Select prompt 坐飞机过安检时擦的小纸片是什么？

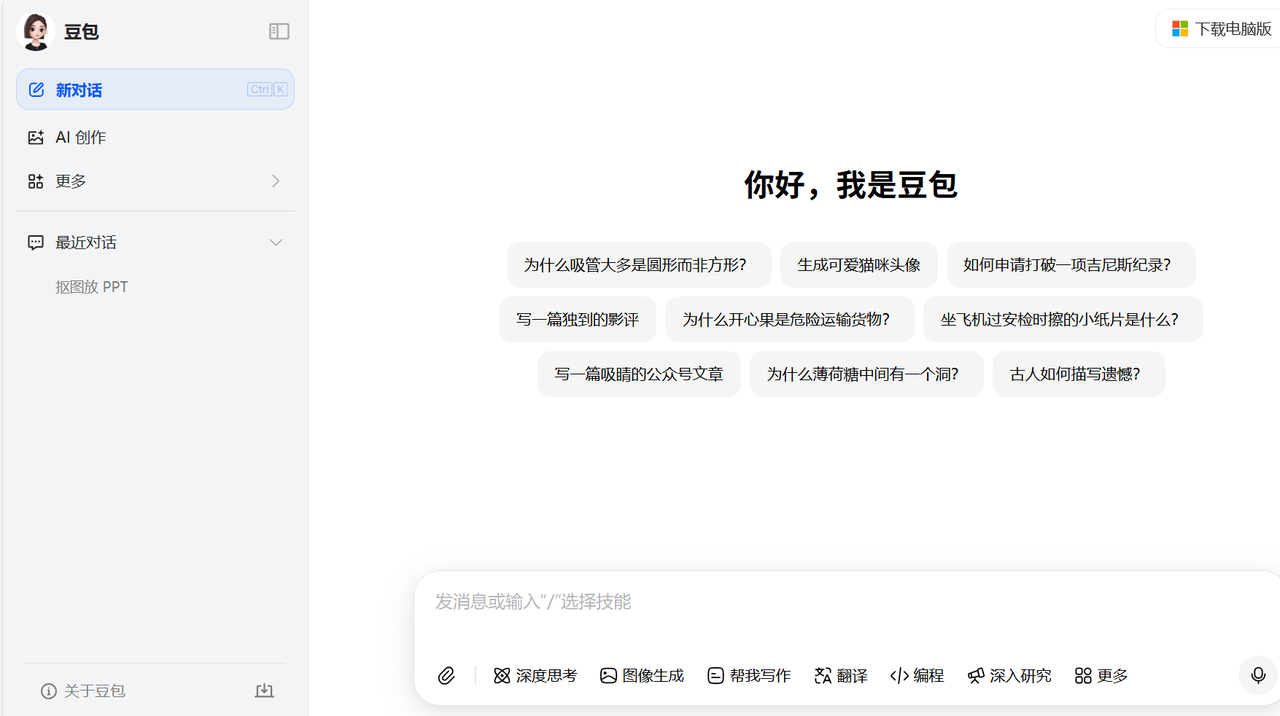click(x=1063, y=320)
